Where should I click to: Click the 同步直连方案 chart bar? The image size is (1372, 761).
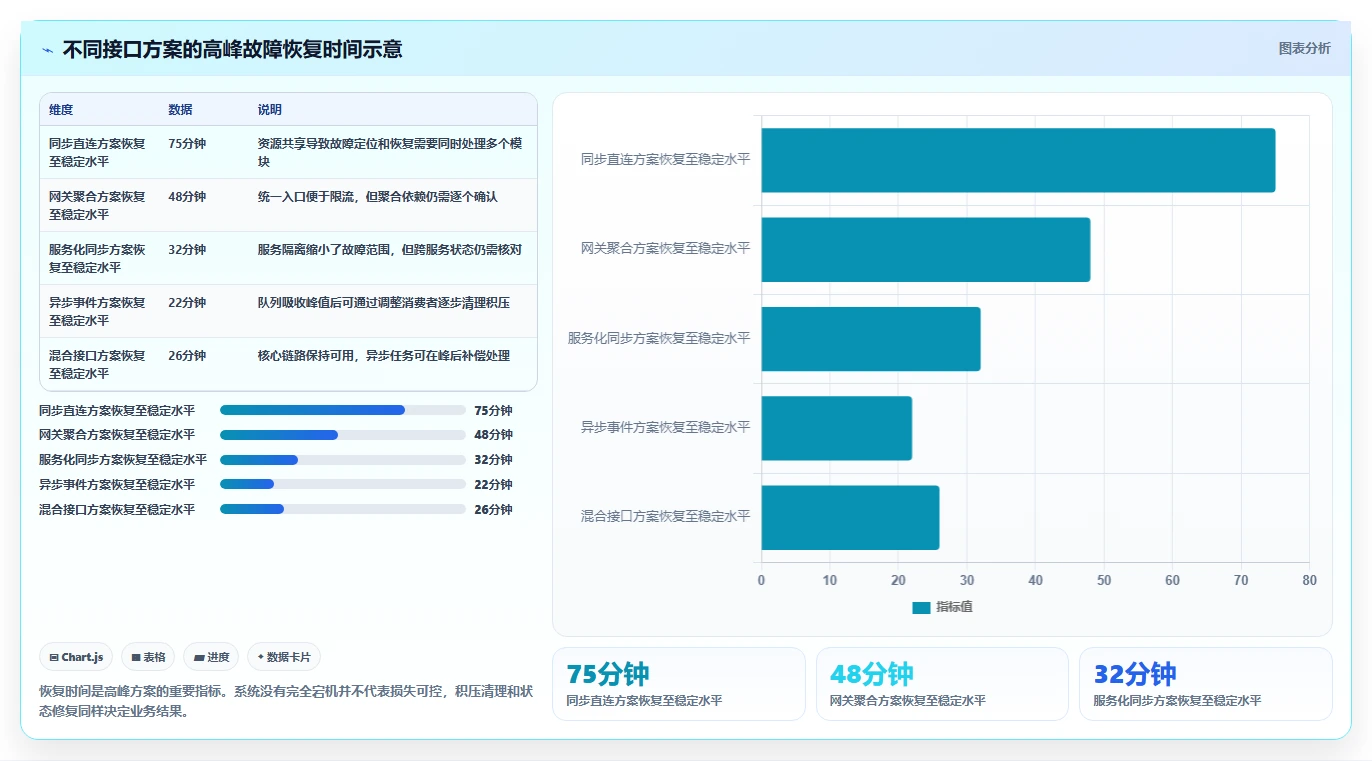pos(1018,160)
